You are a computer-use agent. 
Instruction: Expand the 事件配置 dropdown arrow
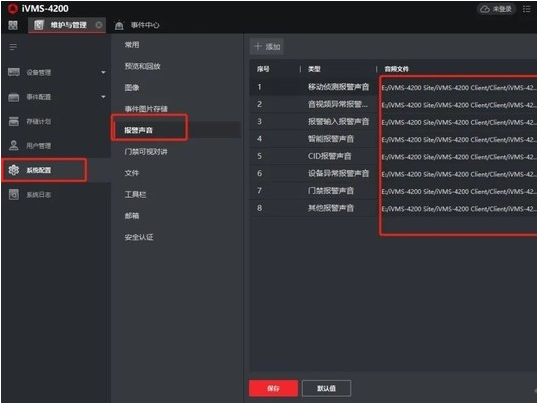click(103, 97)
